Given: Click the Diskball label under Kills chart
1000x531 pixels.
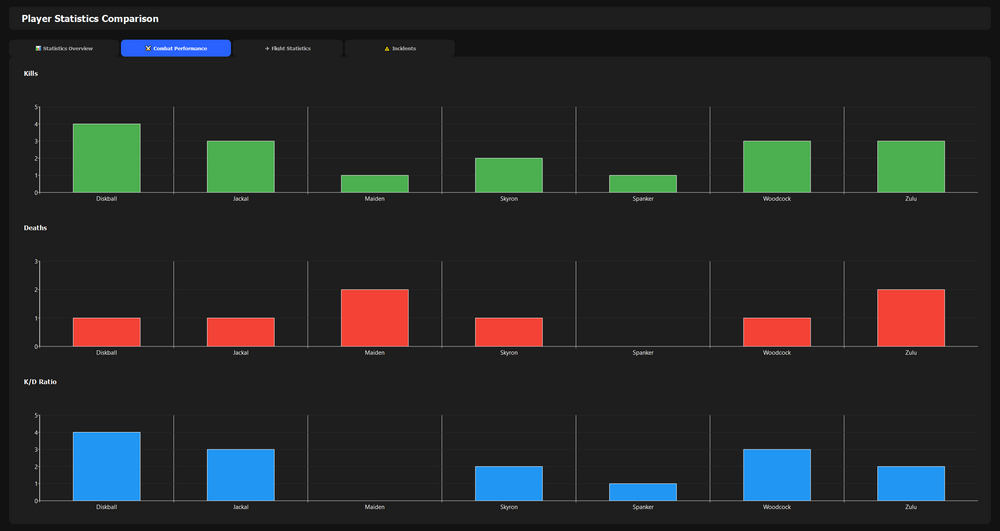Looking at the screenshot, I should click(107, 199).
